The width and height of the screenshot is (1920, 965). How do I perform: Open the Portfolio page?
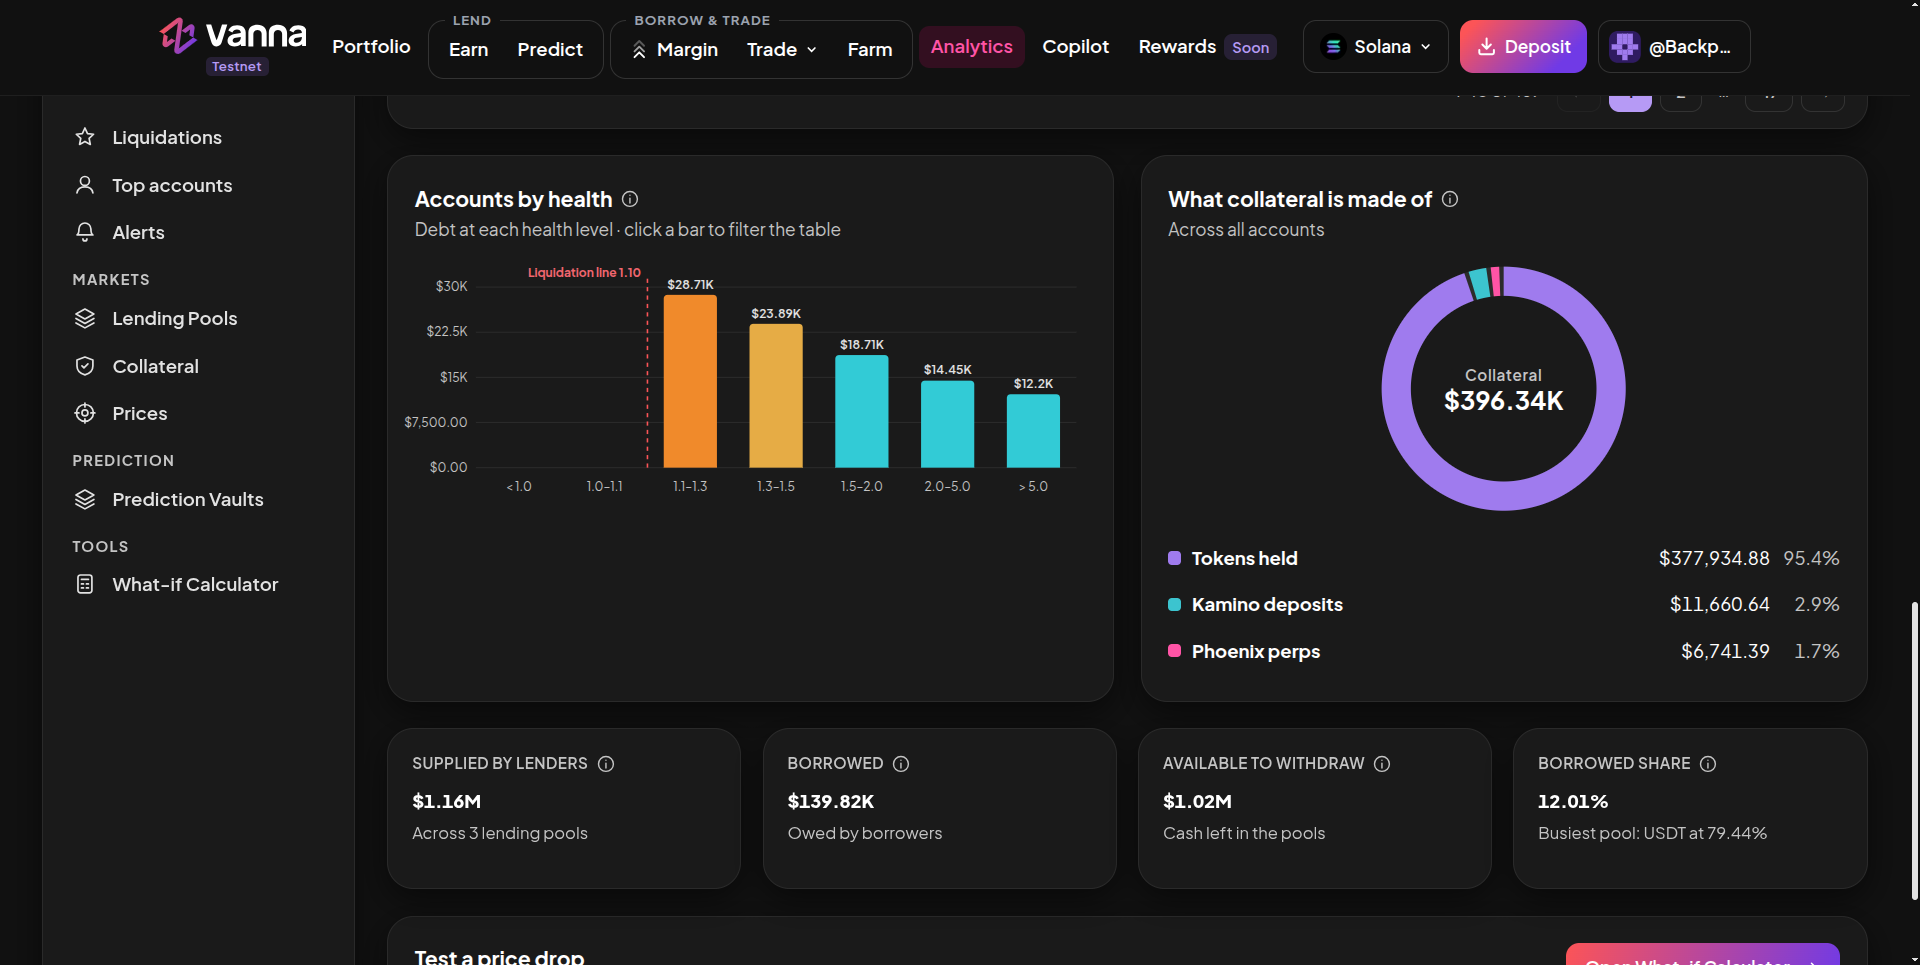(x=371, y=47)
